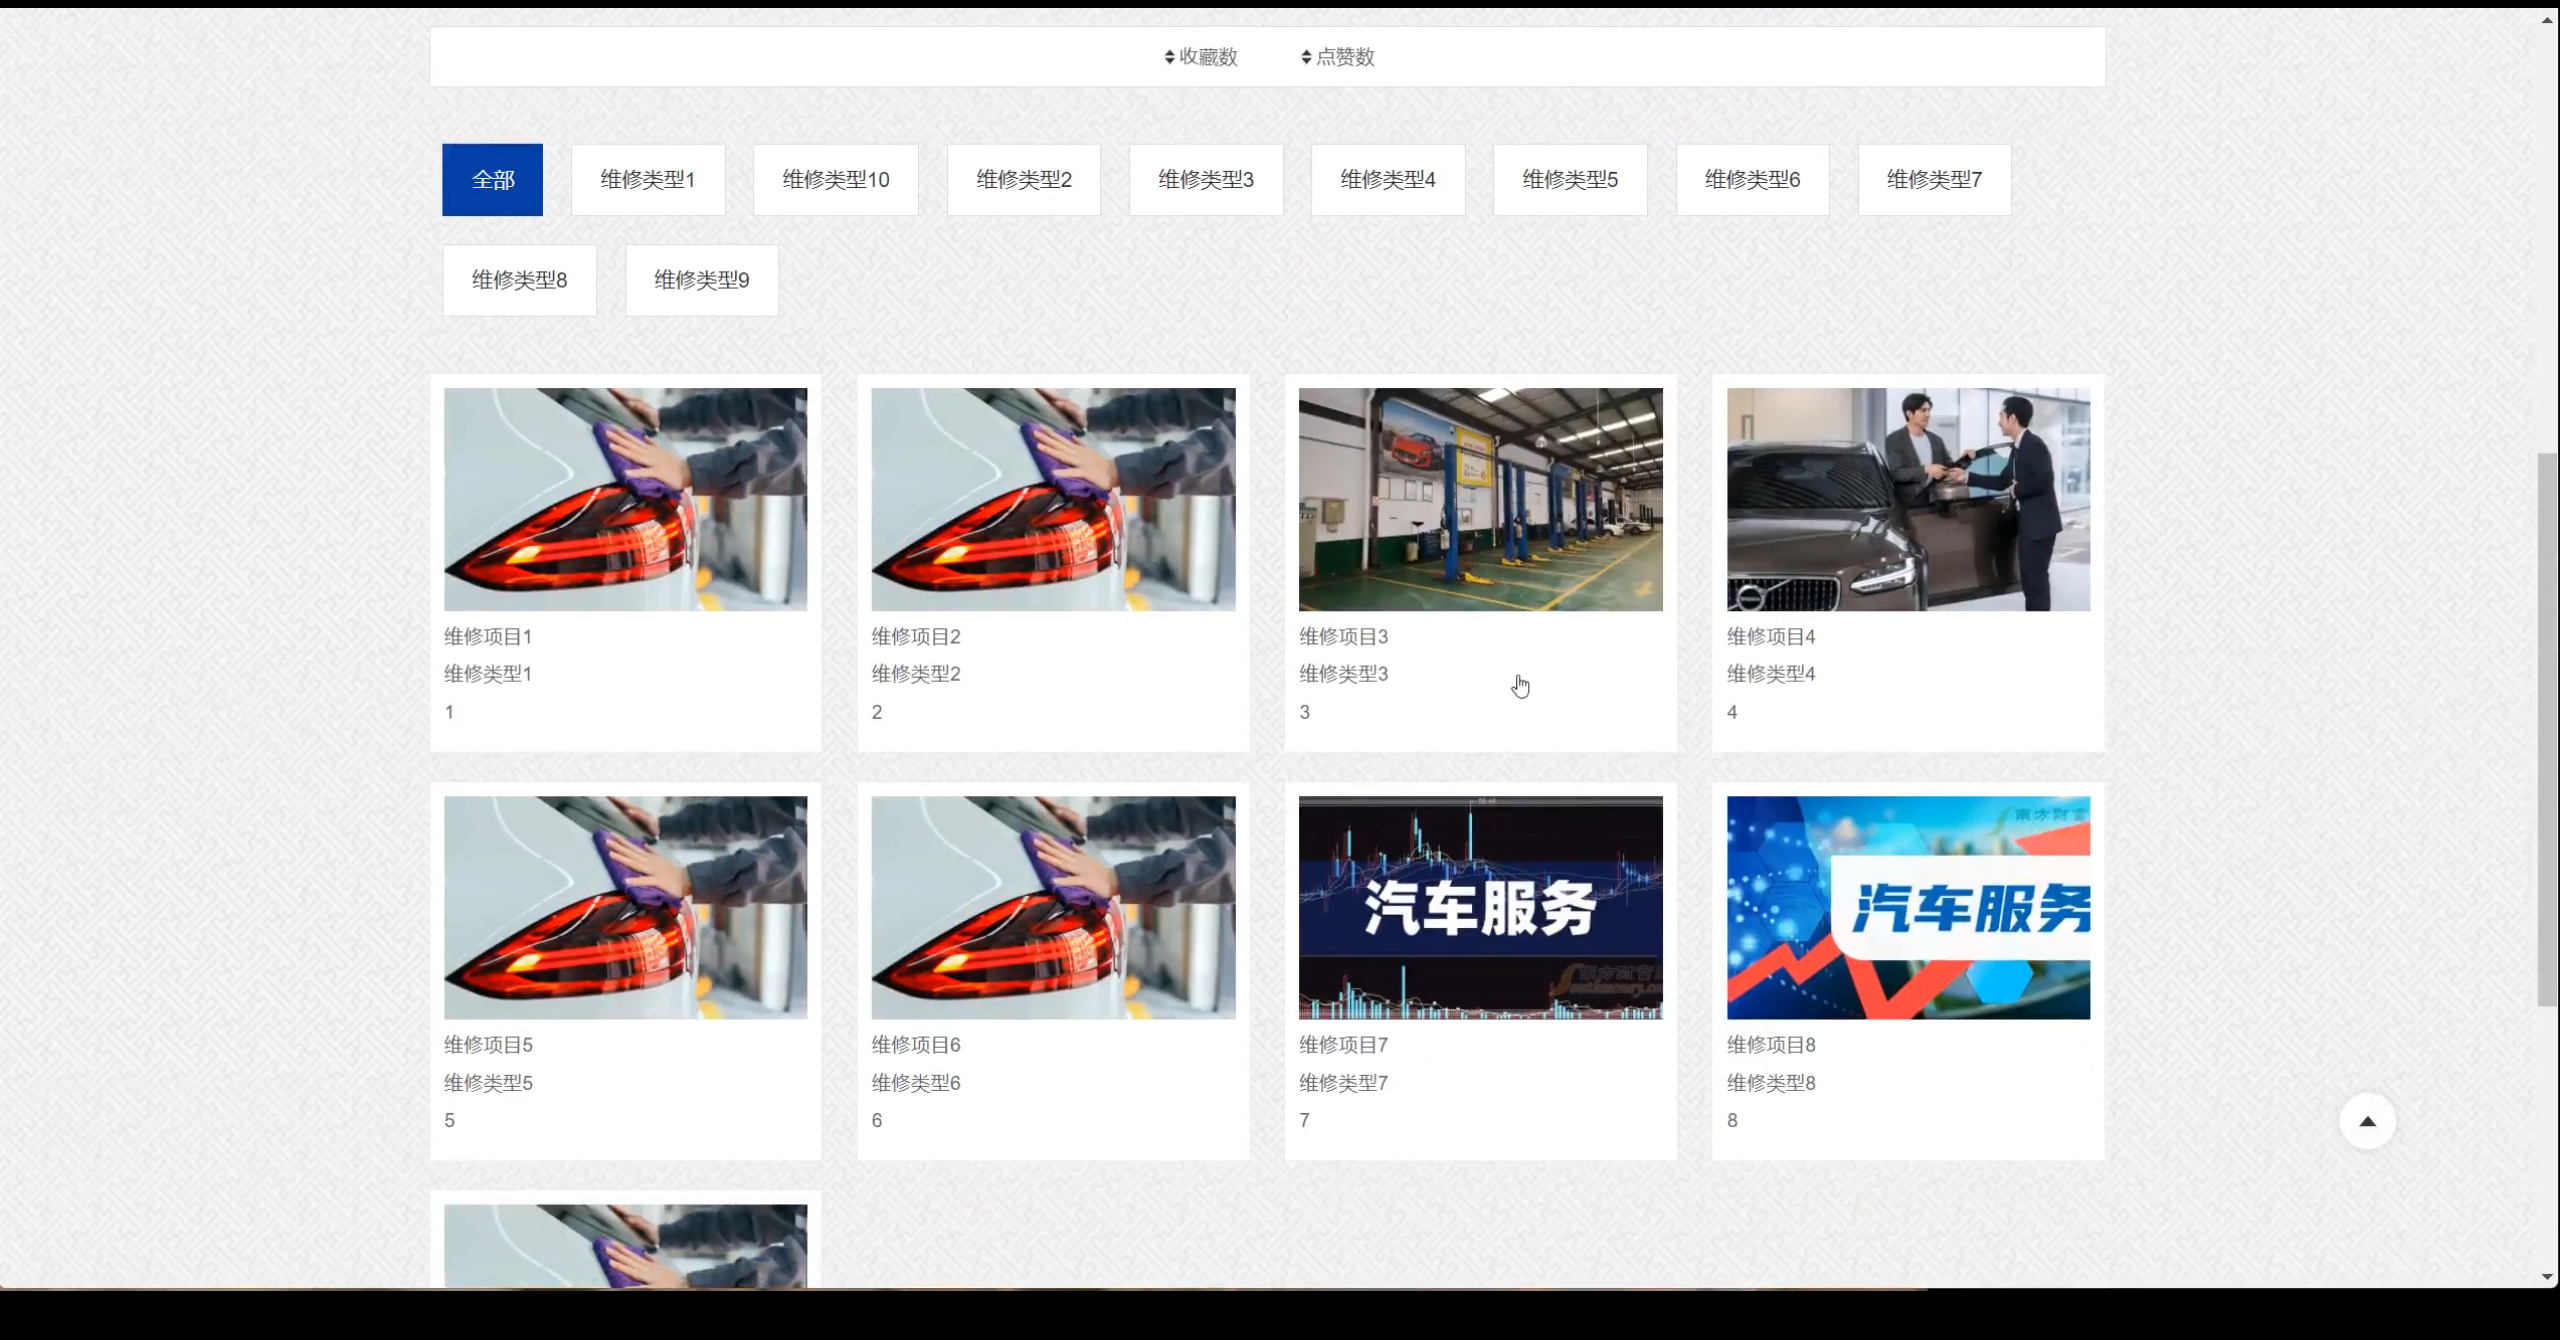The width and height of the screenshot is (2560, 1340).
Task: Click 维修类型4 label under 维修项目4
Action: pyautogui.click(x=1771, y=674)
